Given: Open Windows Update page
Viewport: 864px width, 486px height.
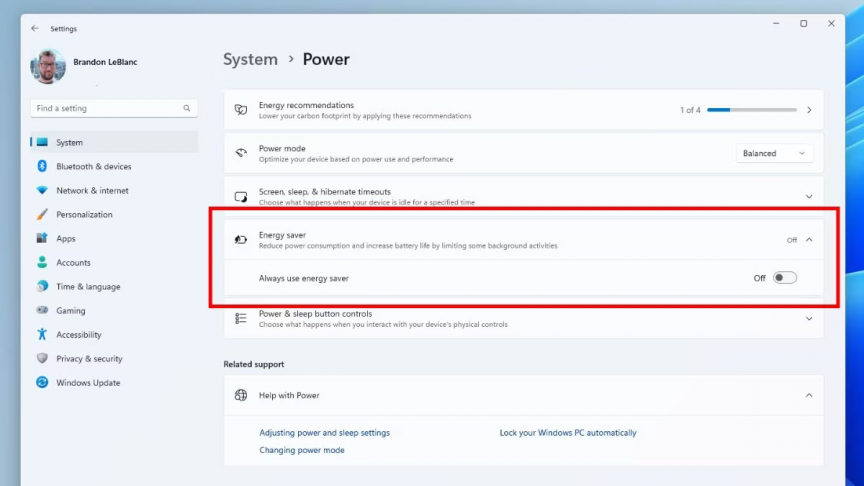Looking at the screenshot, I should coord(88,382).
